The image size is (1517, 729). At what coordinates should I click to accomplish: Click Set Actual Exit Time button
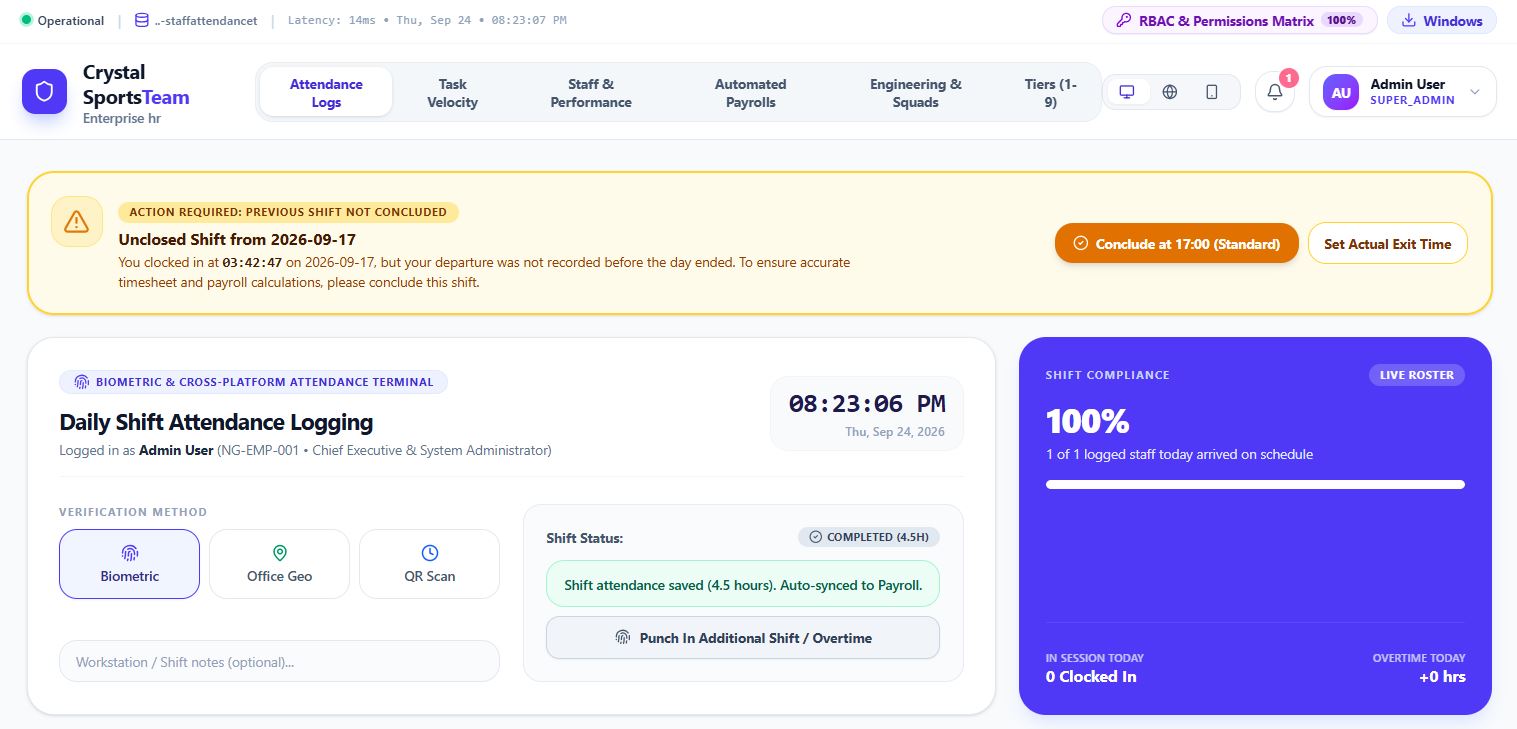1387,243
